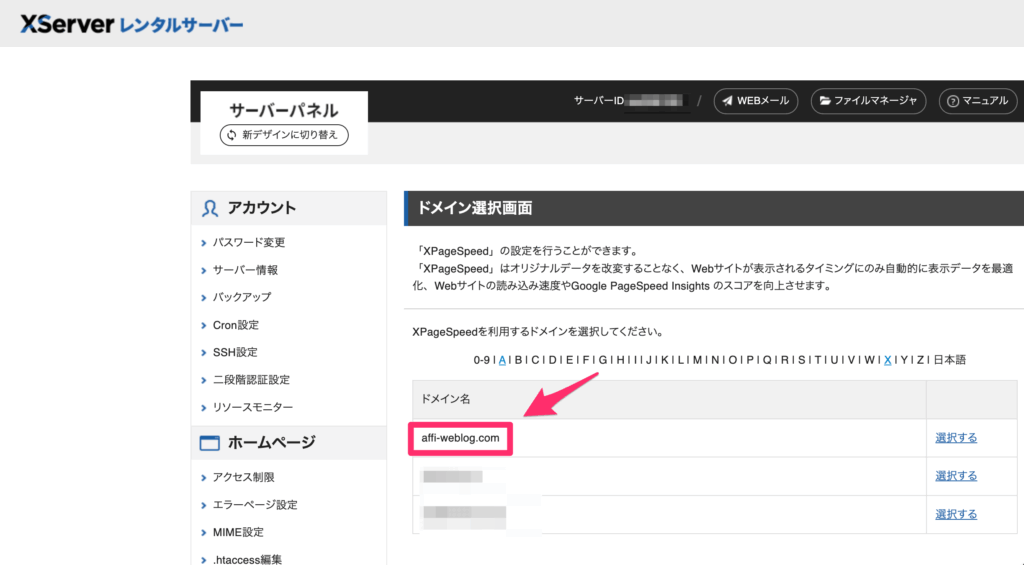
Task: Open WEBメール from the header
Action: pyautogui.click(x=756, y=101)
